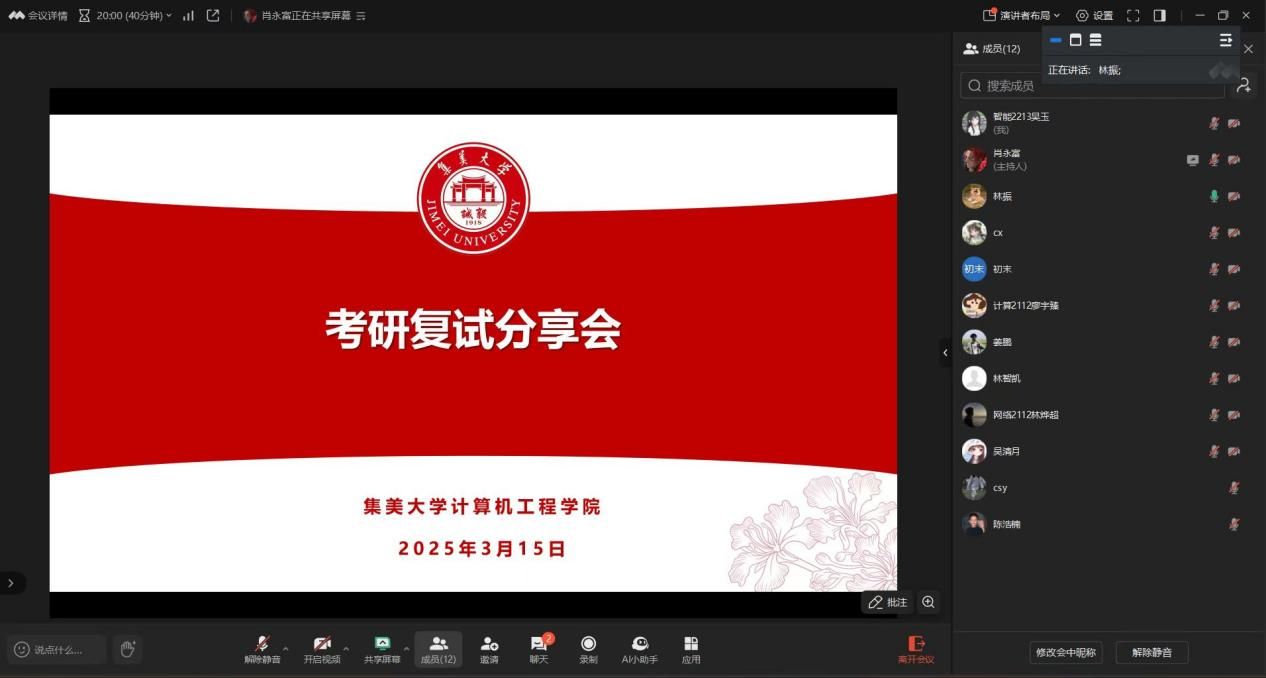Click the 搜索成员 search field

tap(1092, 86)
